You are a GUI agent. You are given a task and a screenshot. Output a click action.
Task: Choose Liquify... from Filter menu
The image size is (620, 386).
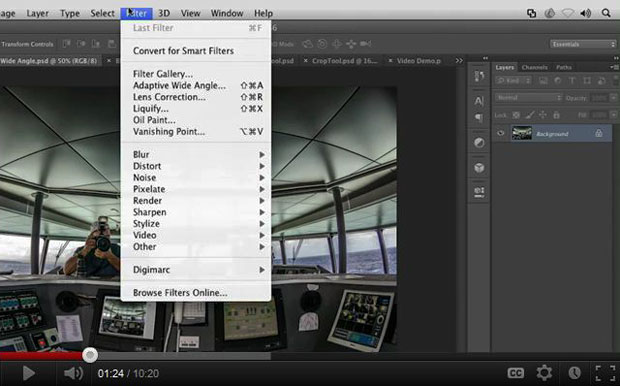pos(197,108)
